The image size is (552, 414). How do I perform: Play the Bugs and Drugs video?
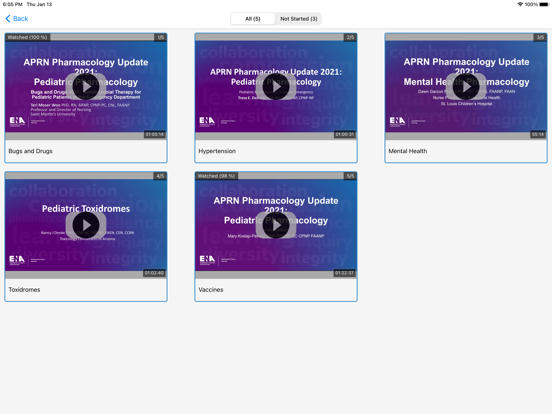click(86, 87)
